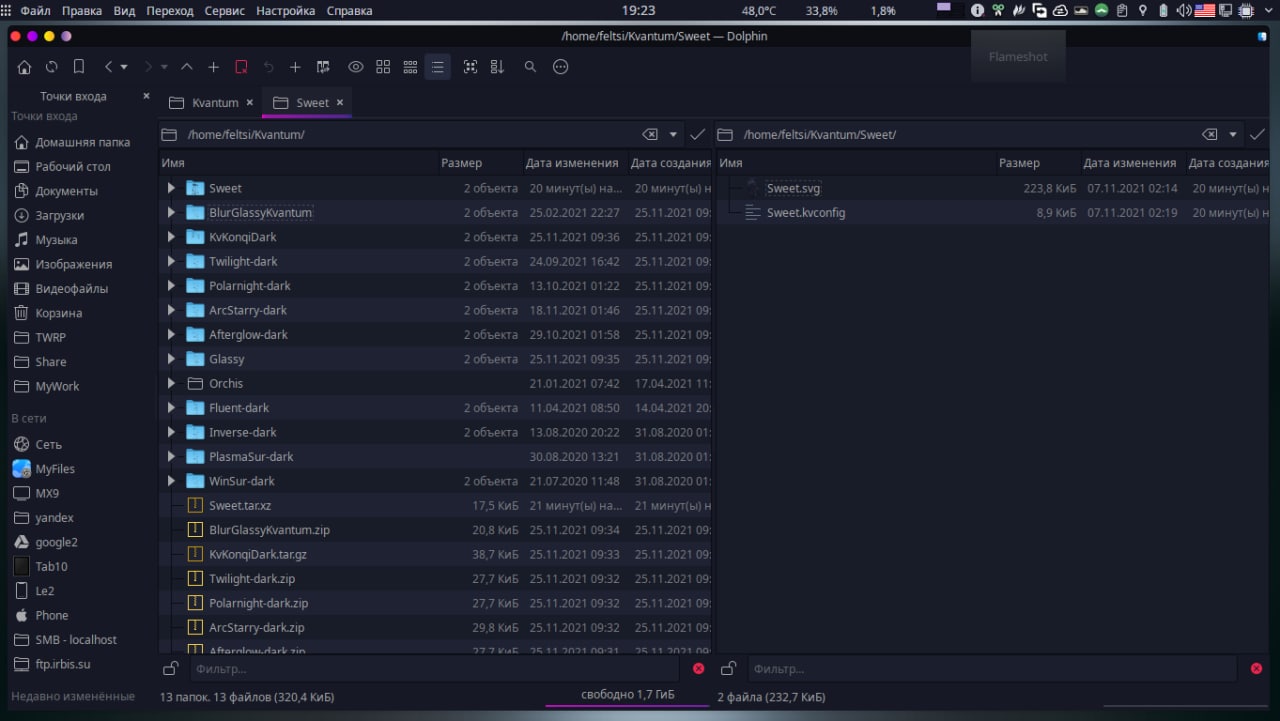Viewport: 1280px width, 721px height.
Task: Open TWRP in the places sidebar
Action: click(50, 338)
